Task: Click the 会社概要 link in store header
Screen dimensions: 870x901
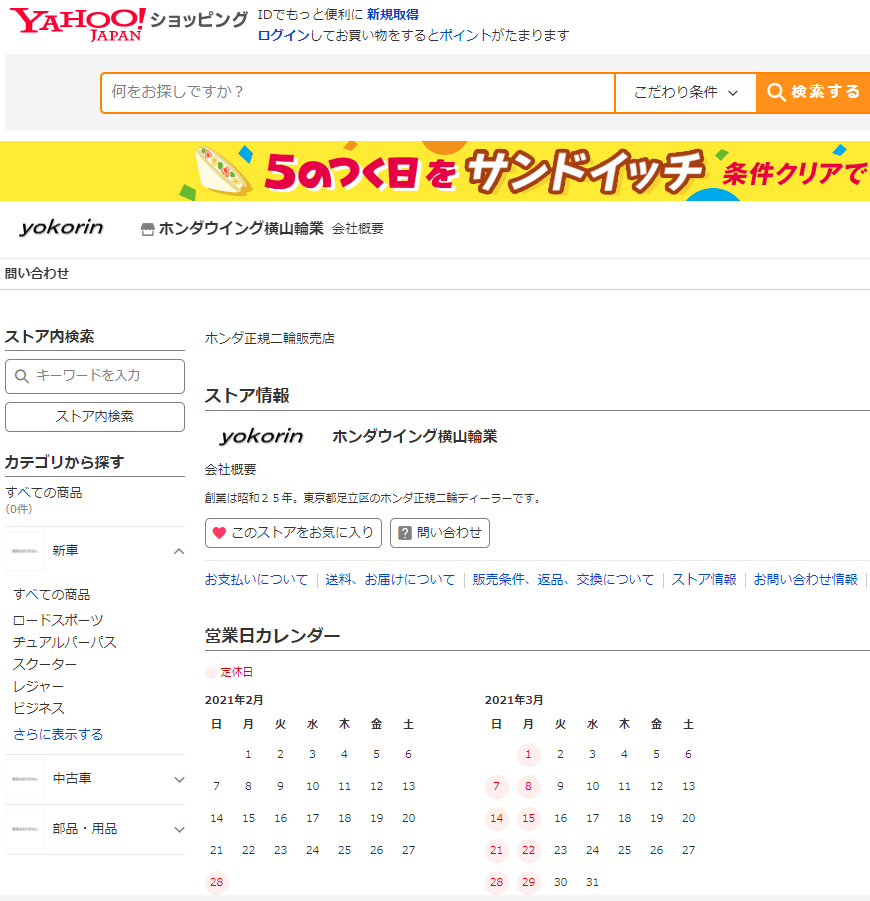Action: [357, 229]
